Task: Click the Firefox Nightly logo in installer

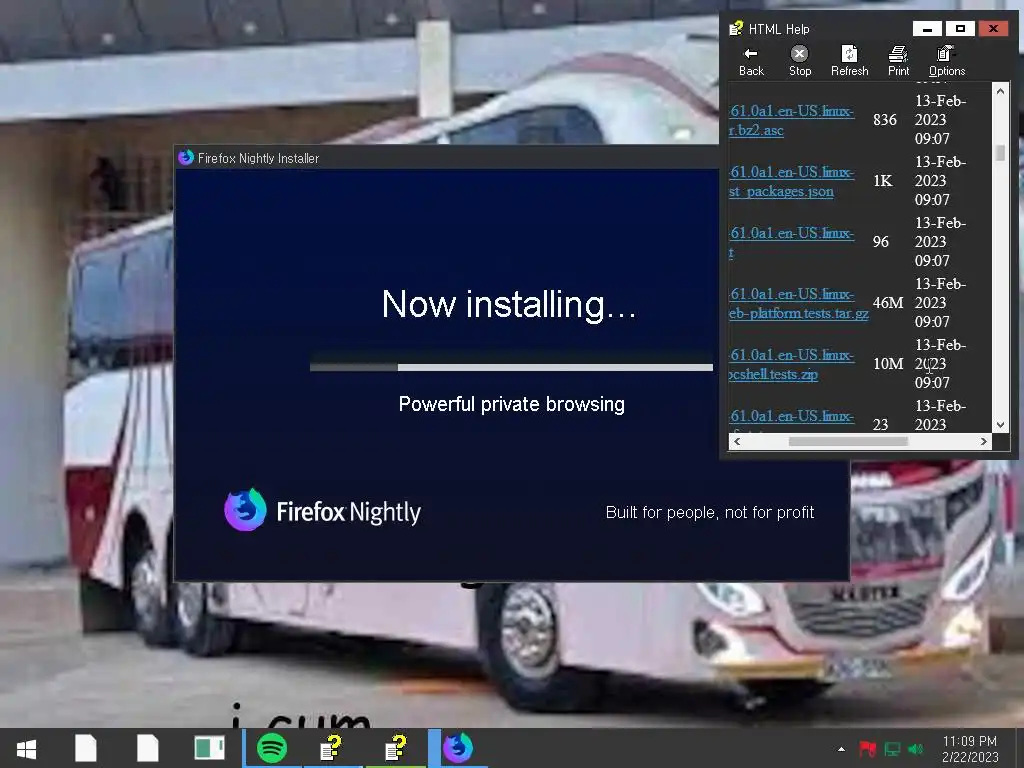Action: click(323, 511)
